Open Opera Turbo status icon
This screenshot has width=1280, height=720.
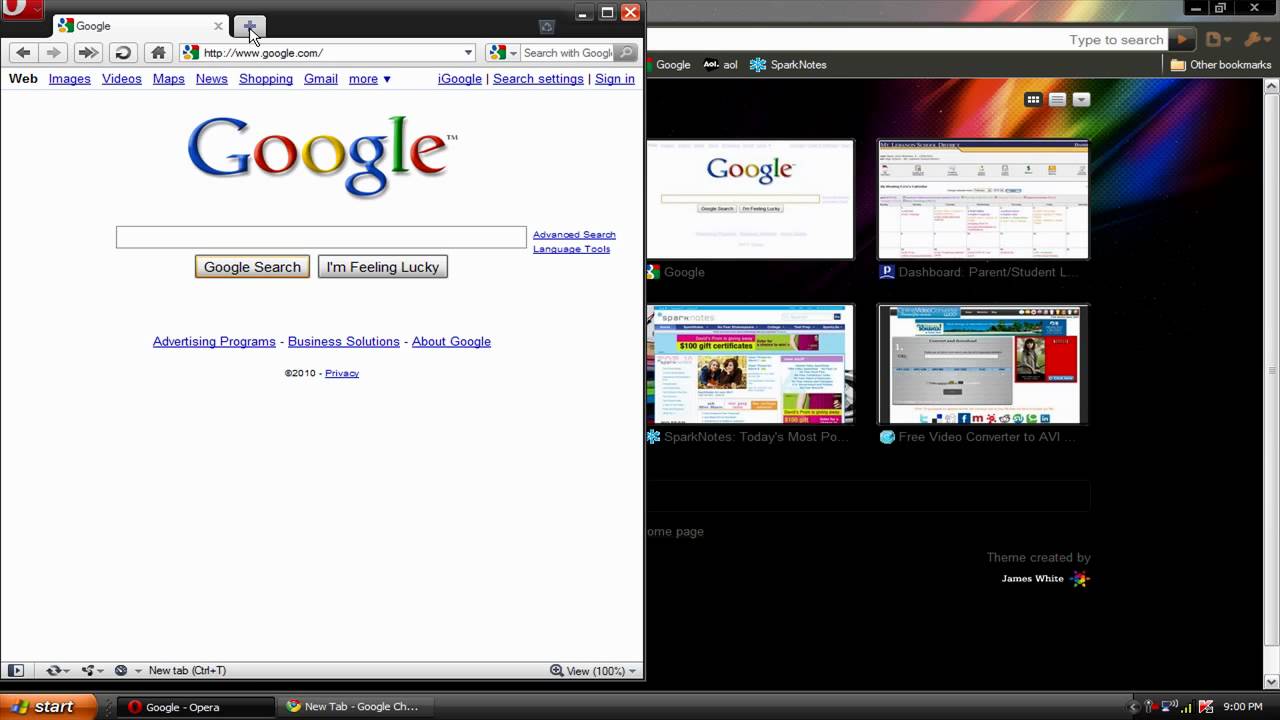point(126,671)
